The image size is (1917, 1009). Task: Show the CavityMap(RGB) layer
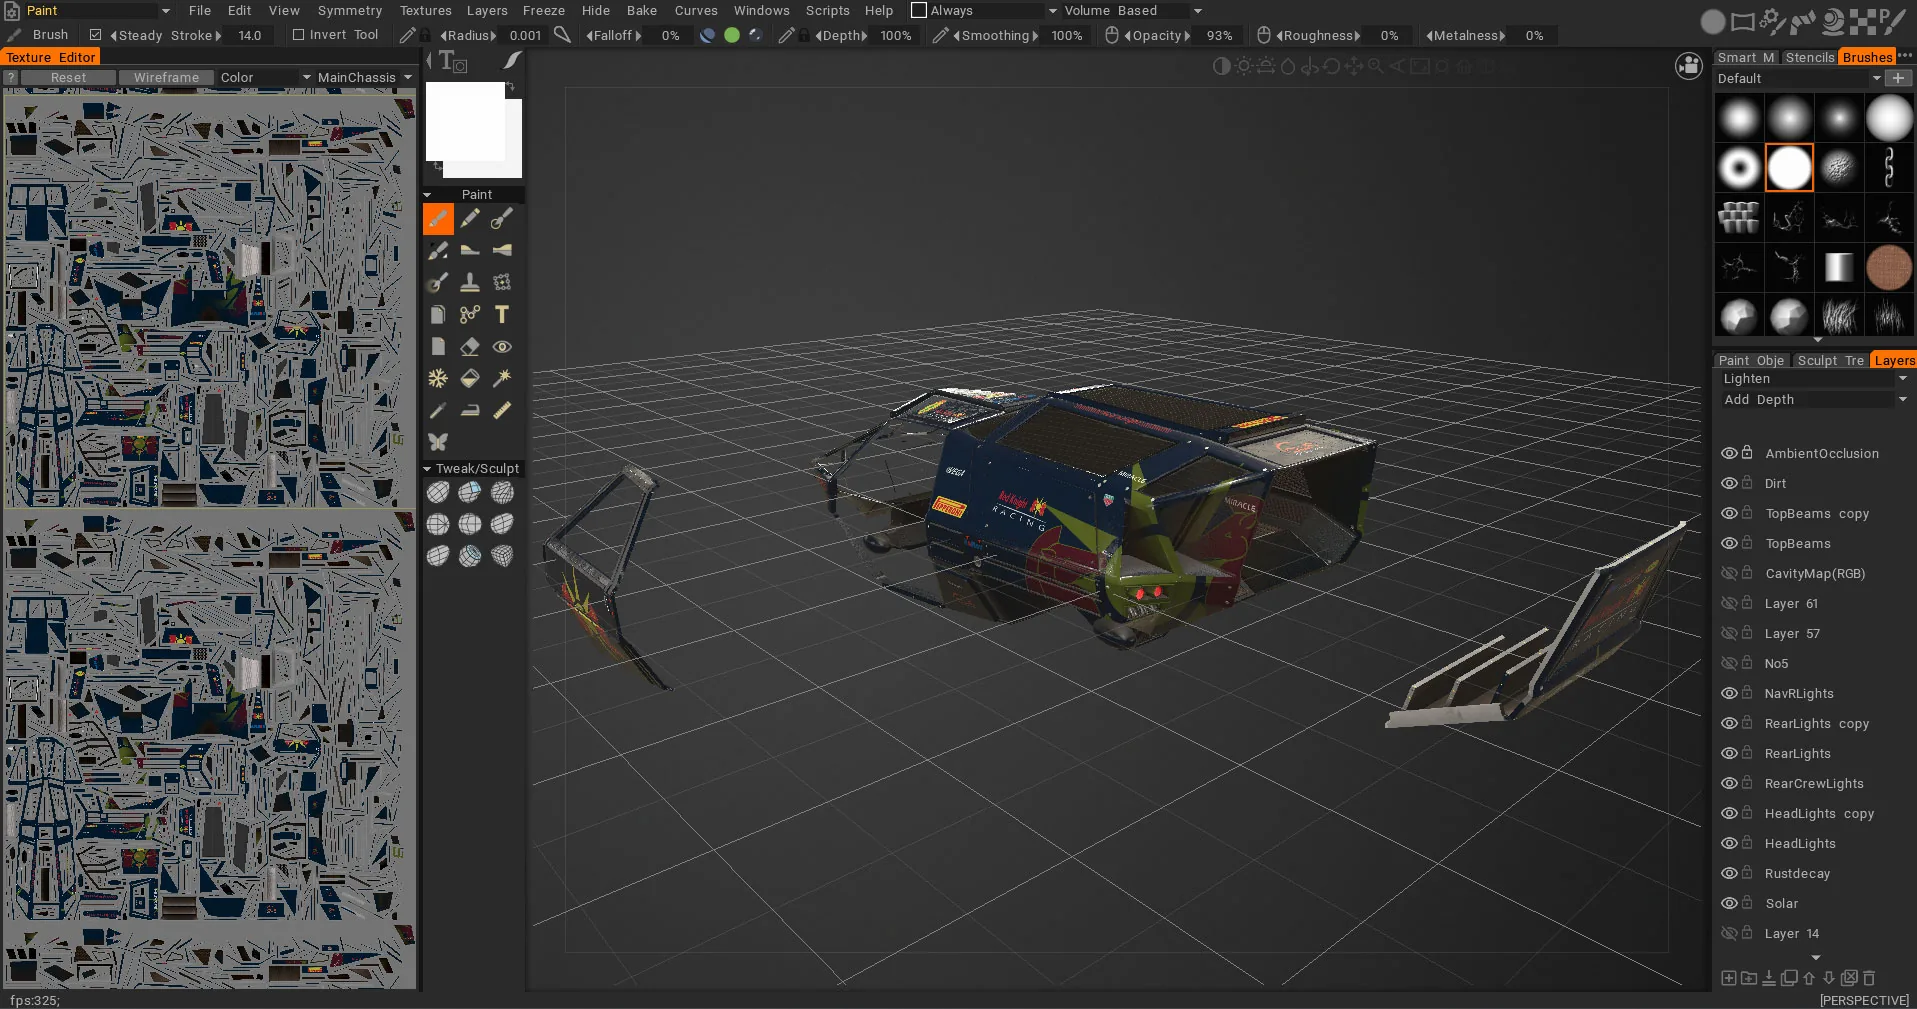(x=1728, y=573)
